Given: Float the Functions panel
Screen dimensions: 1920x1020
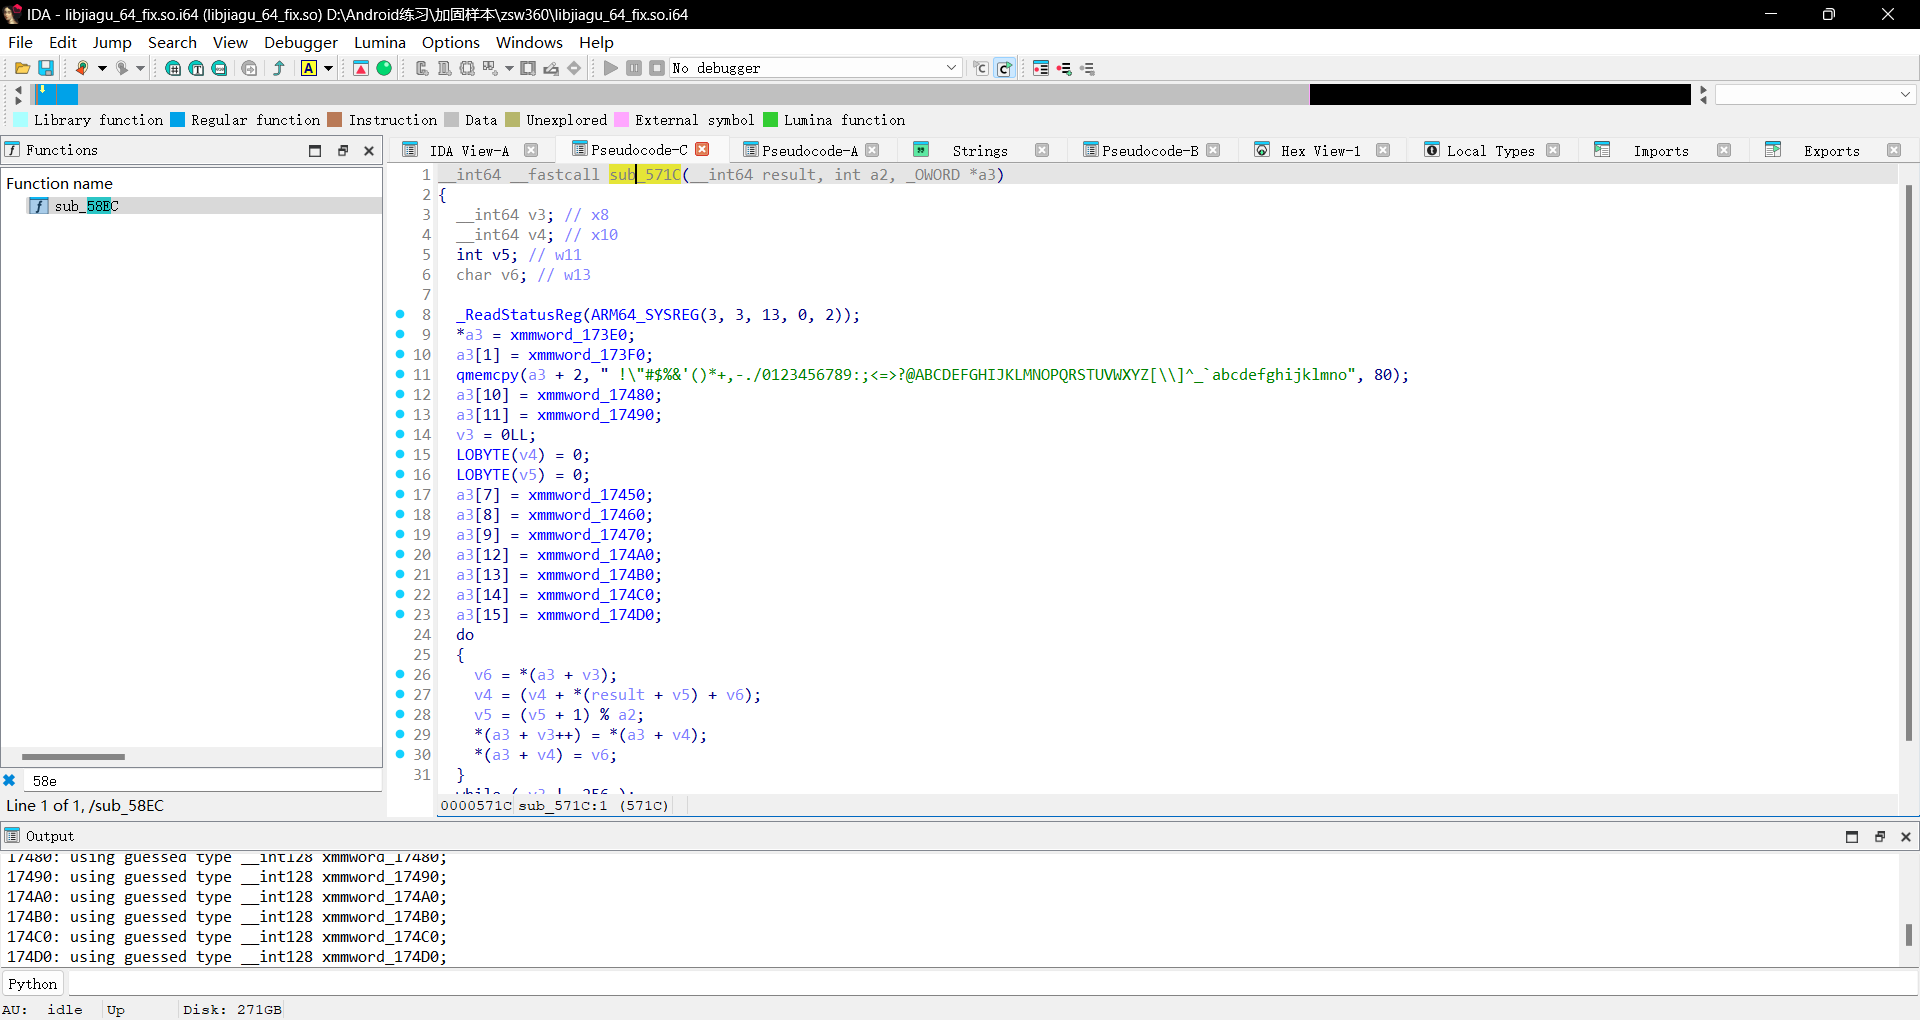Looking at the screenshot, I should pos(342,150).
